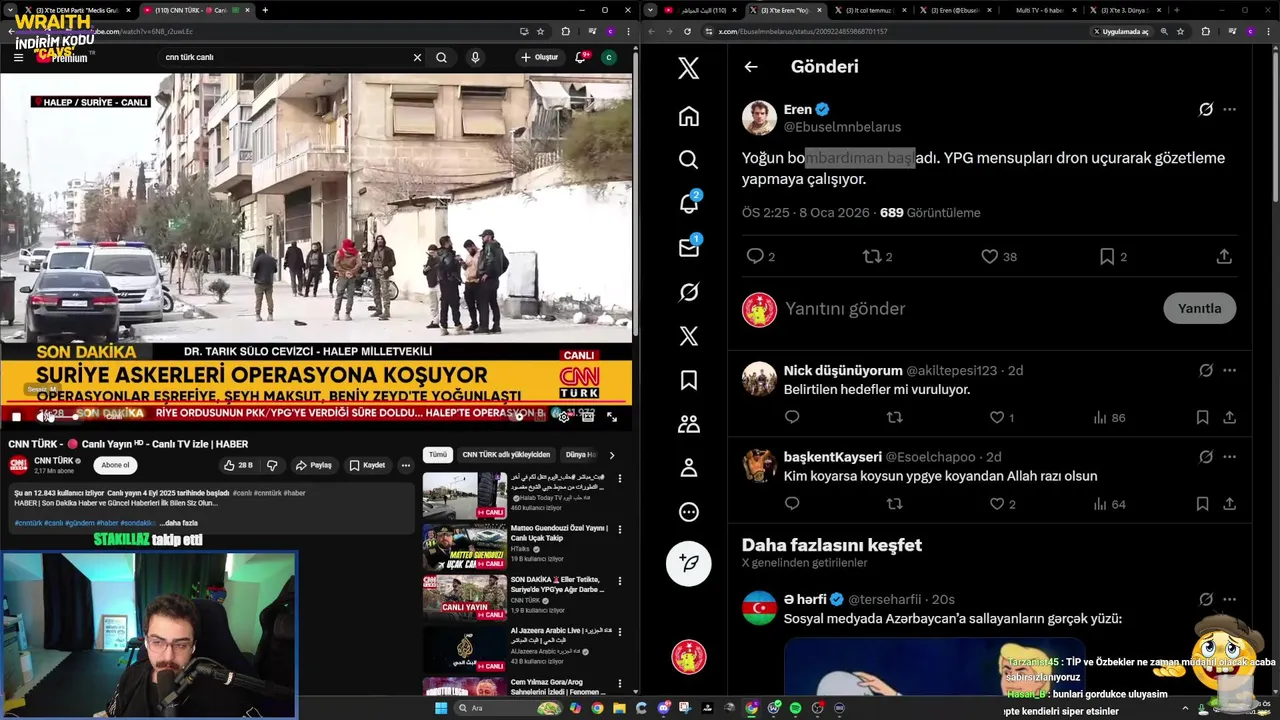Screen dimensions: 1280x720
Task: Click the compose post feather button
Action: coord(688,563)
